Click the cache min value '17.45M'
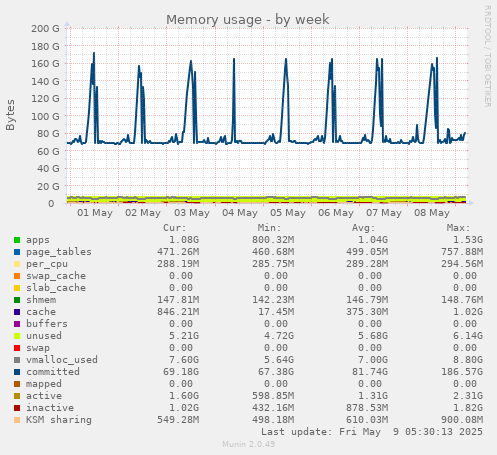 [276, 312]
